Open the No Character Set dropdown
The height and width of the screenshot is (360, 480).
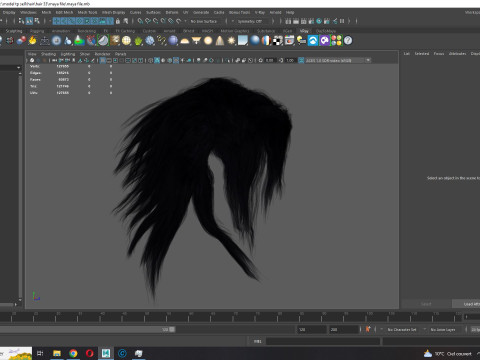point(402,329)
